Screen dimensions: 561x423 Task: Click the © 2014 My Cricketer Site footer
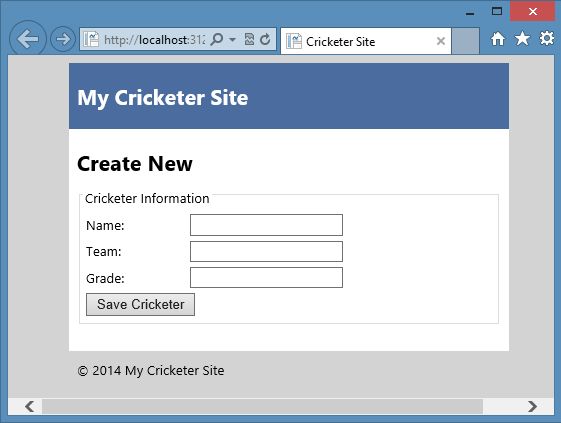click(x=151, y=371)
